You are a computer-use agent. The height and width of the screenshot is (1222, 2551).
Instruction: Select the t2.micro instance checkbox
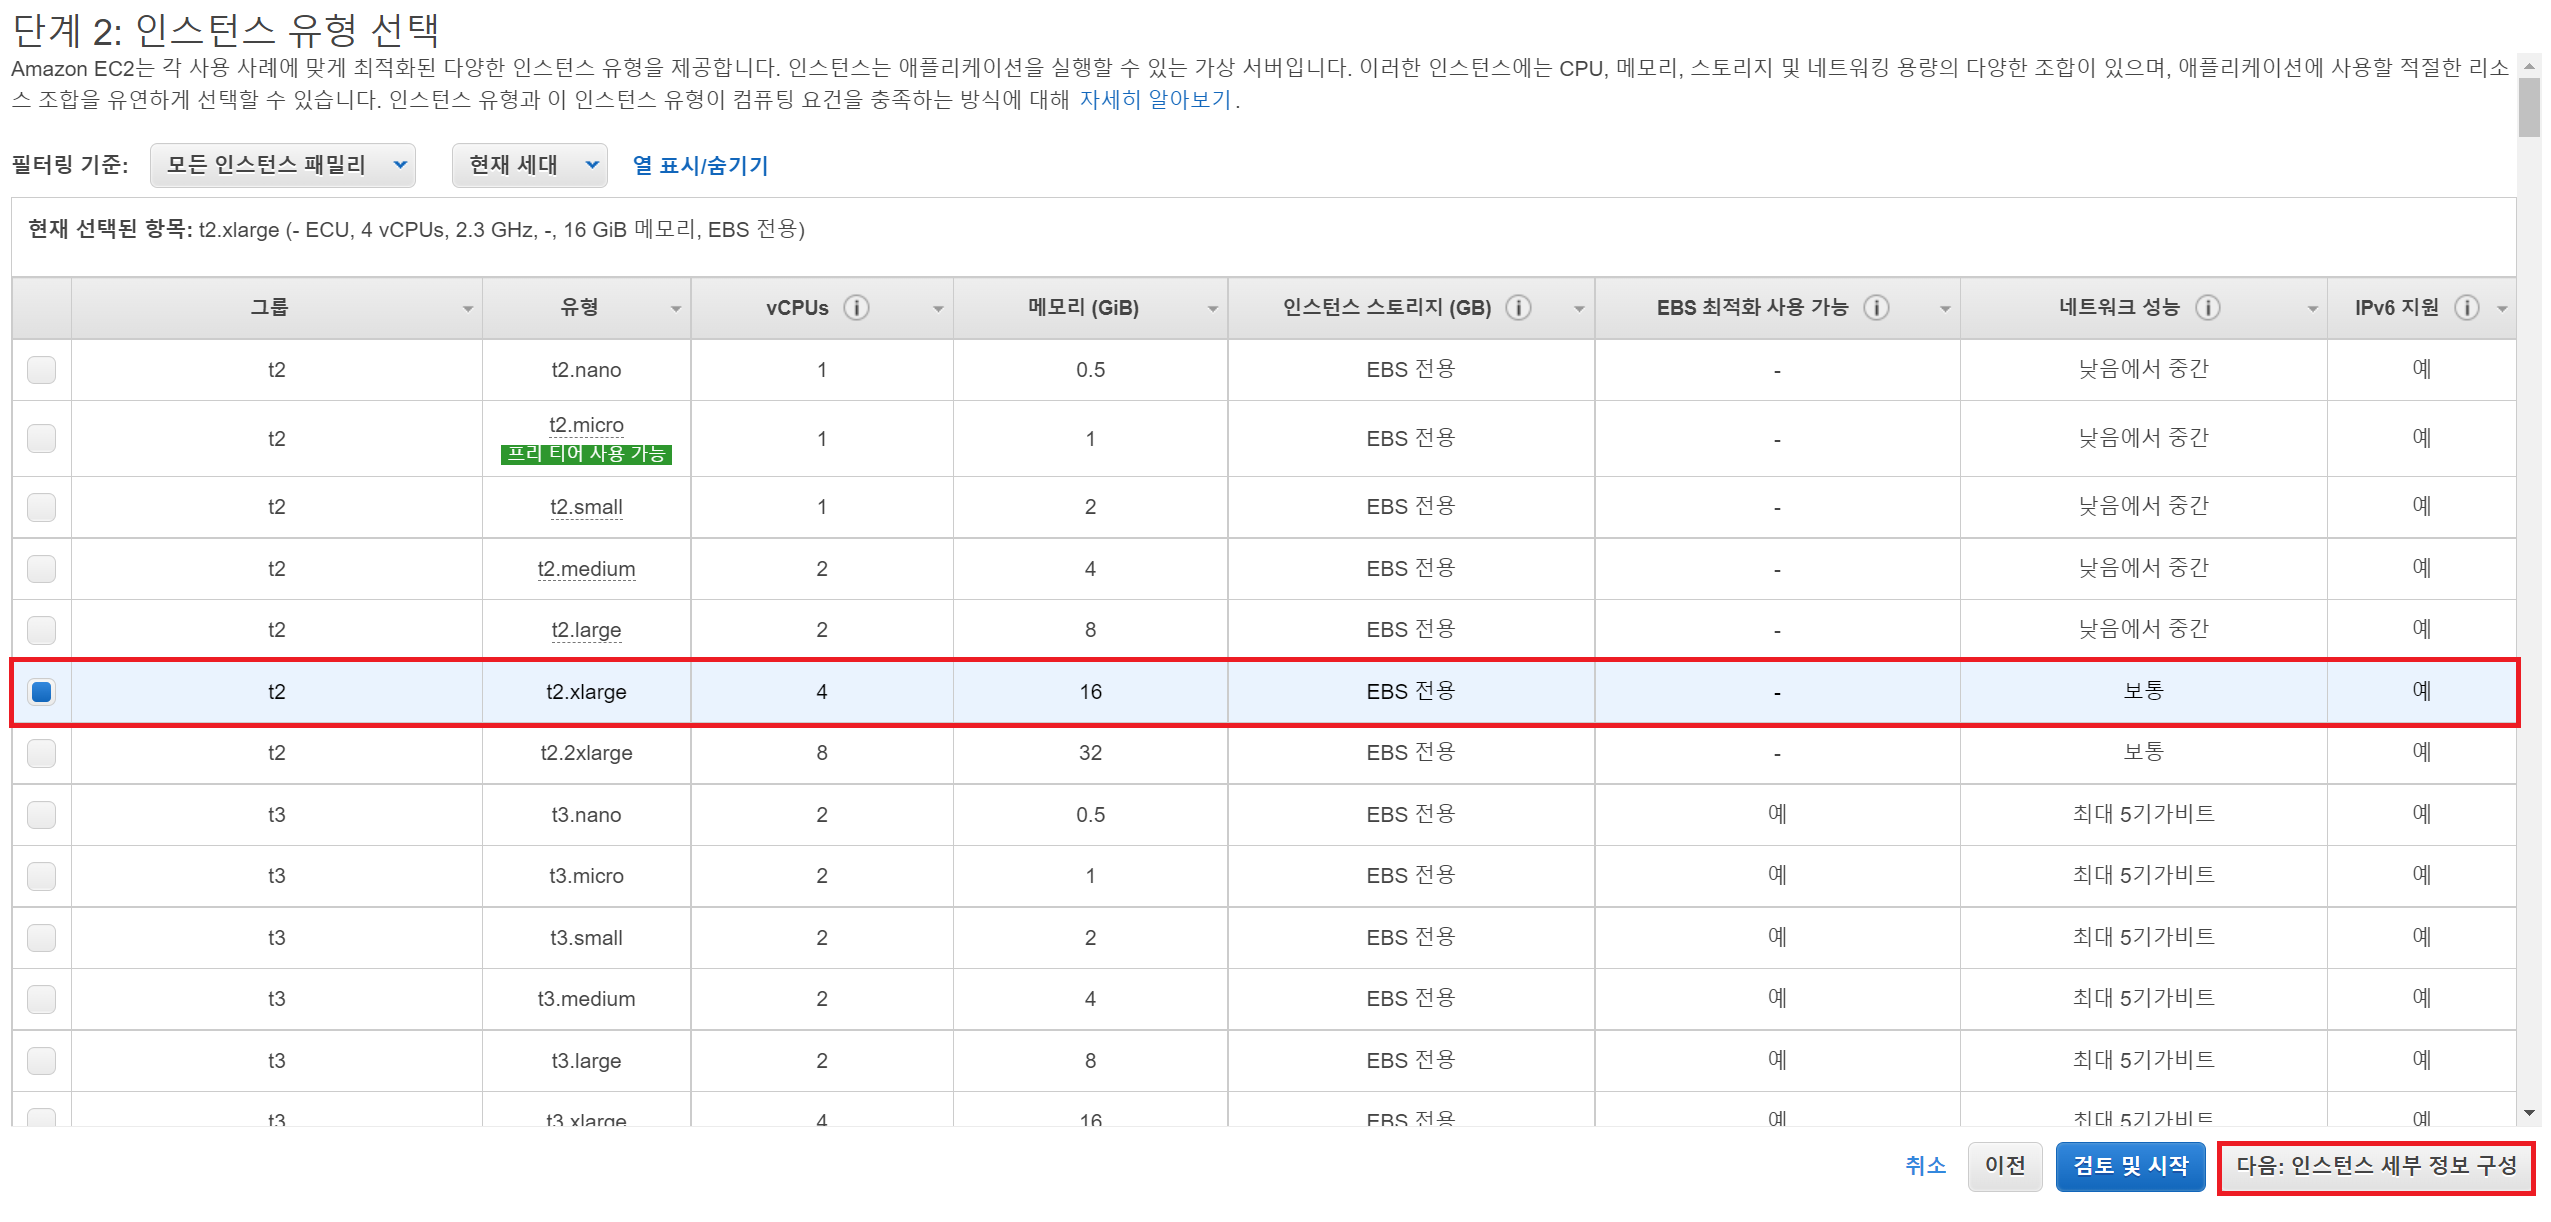pos(41,438)
